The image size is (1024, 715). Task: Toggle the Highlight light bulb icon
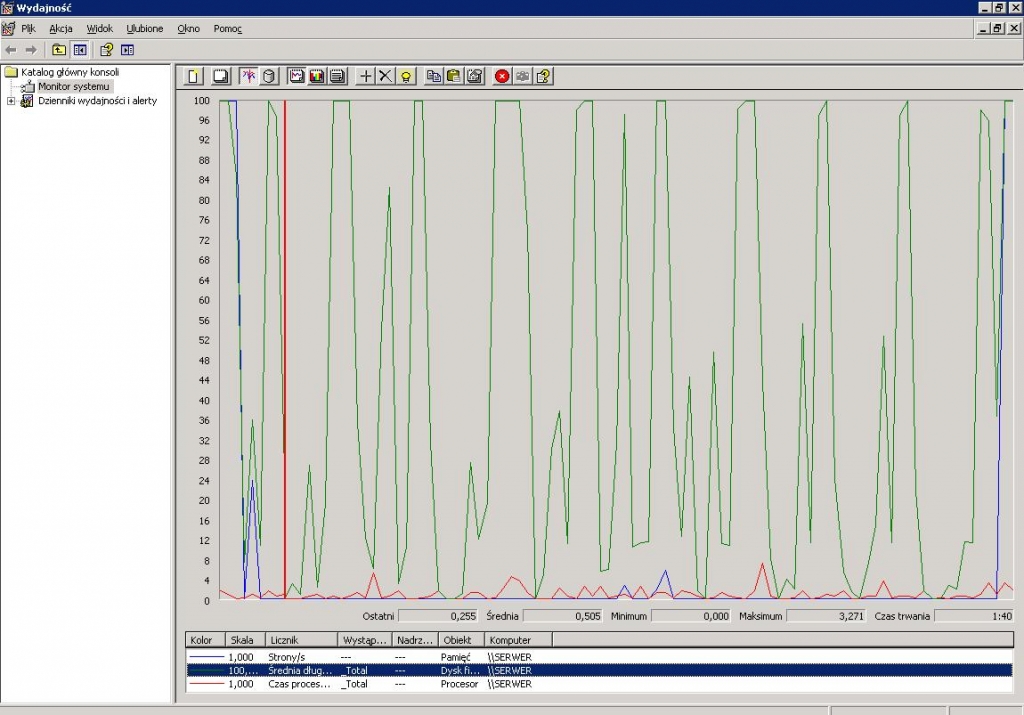(x=406, y=76)
